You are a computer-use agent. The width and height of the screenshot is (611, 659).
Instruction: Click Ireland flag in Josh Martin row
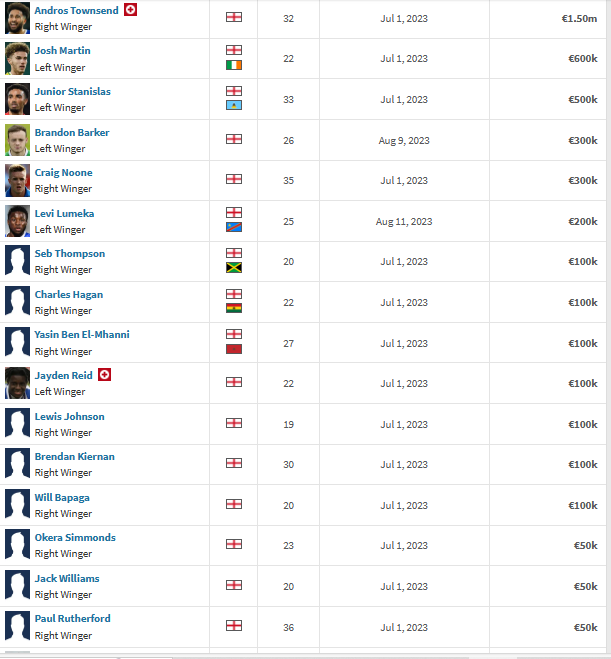[x=234, y=65]
